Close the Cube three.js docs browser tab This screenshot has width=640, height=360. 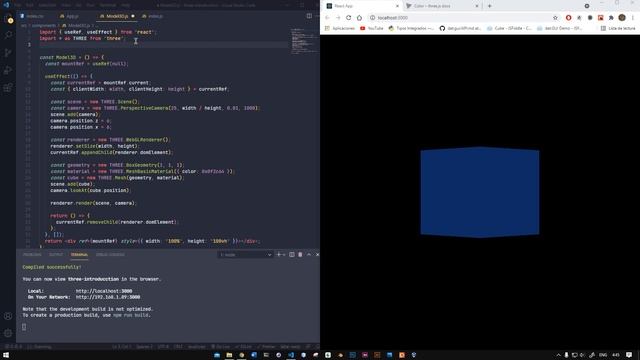coord(477,6)
